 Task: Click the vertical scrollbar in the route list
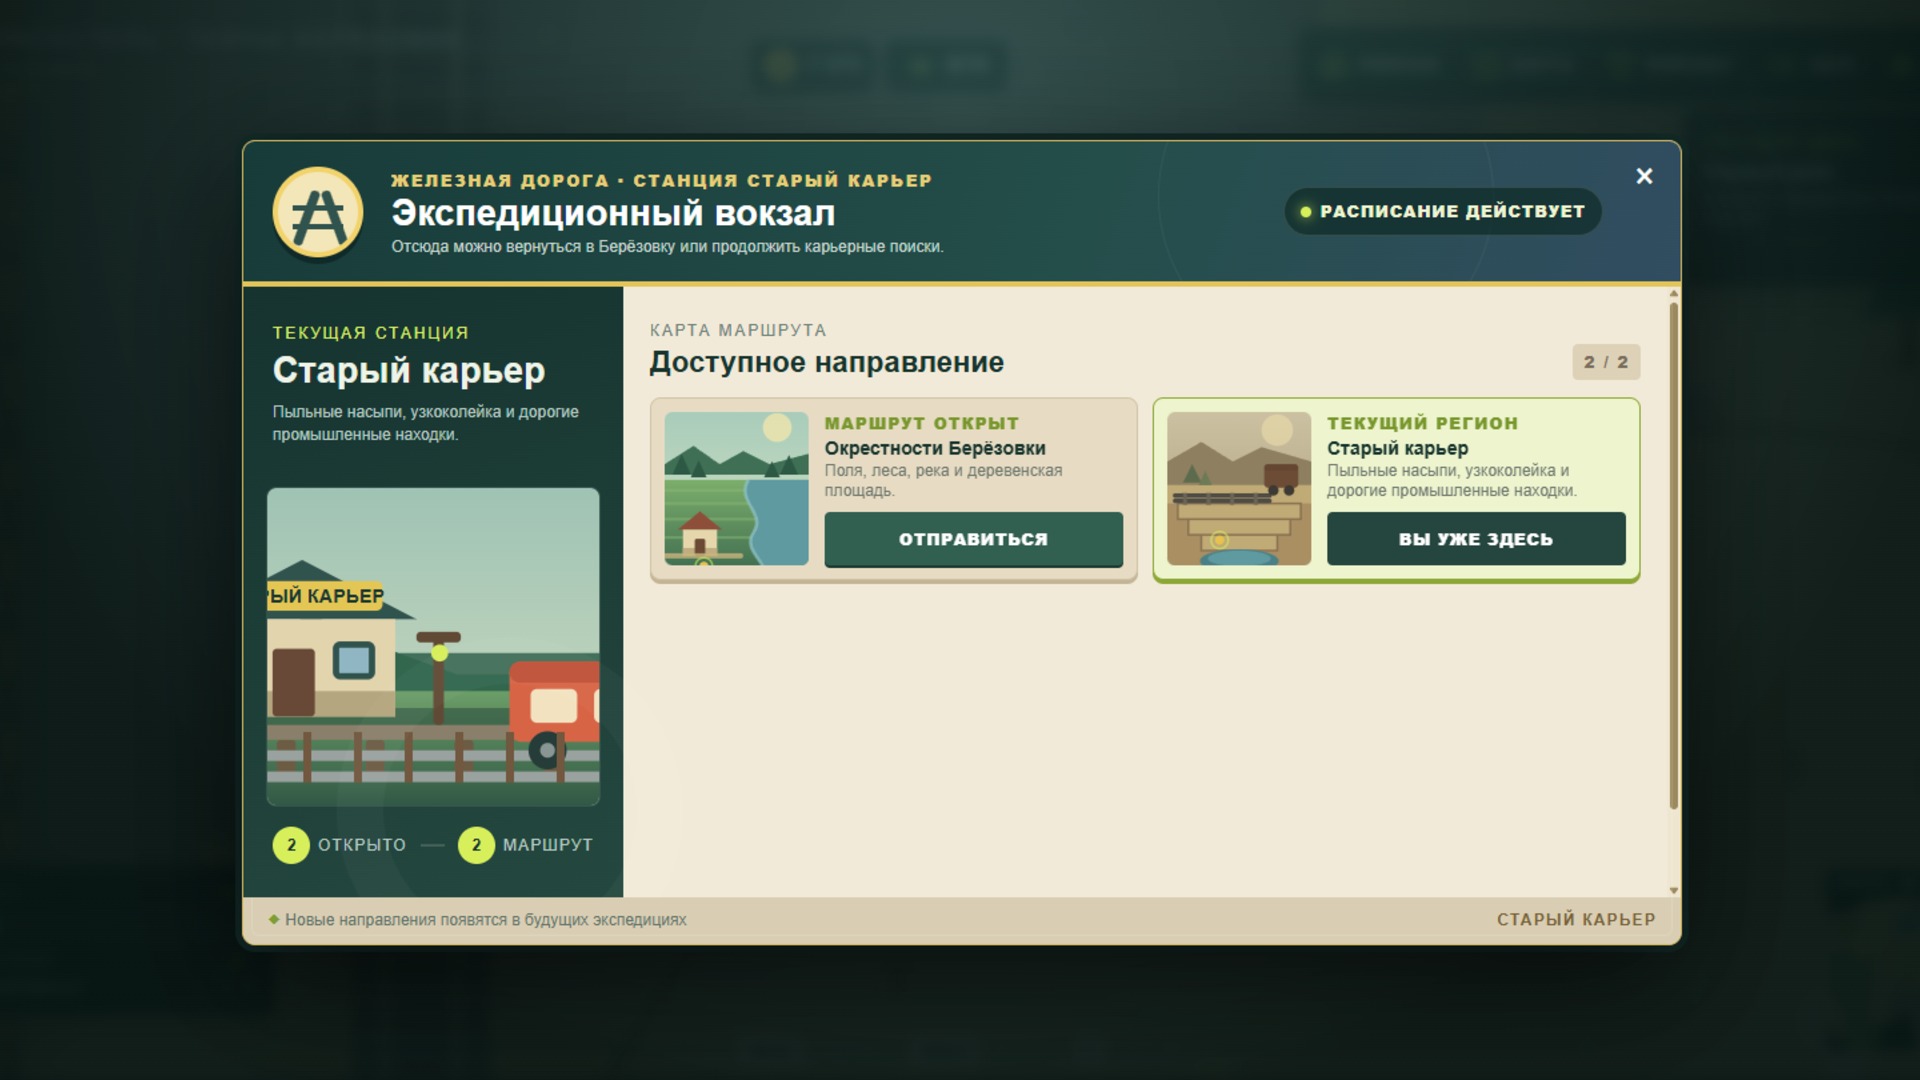coord(1674,555)
